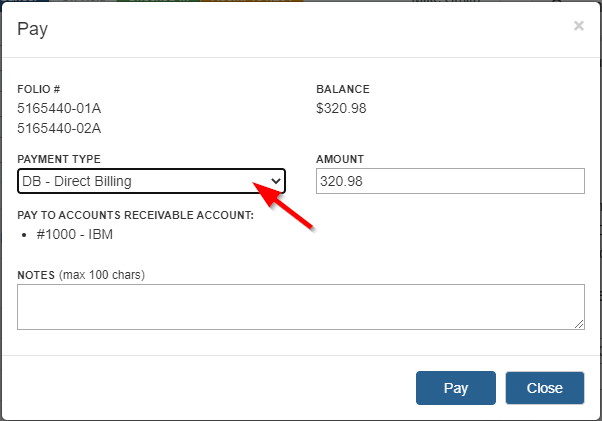
Task: Click the Notes label
Action: click(36, 274)
